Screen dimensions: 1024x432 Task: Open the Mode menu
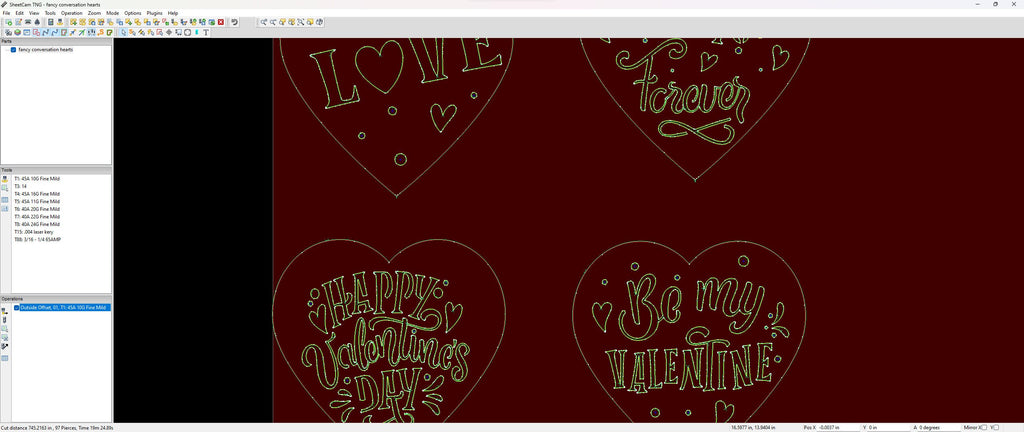click(113, 13)
